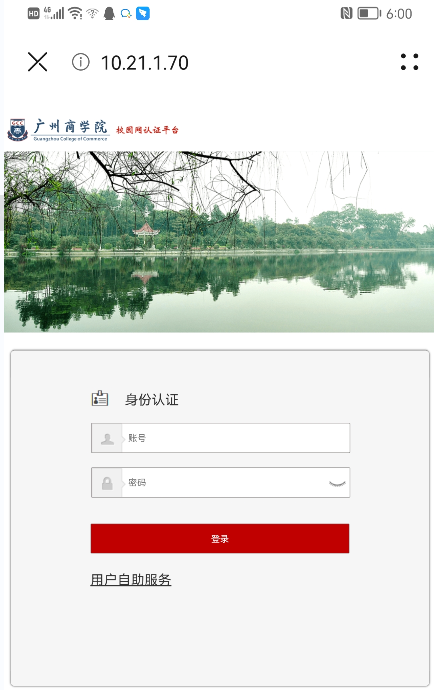Tap the battery indicator in status bar

click(x=369, y=13)
